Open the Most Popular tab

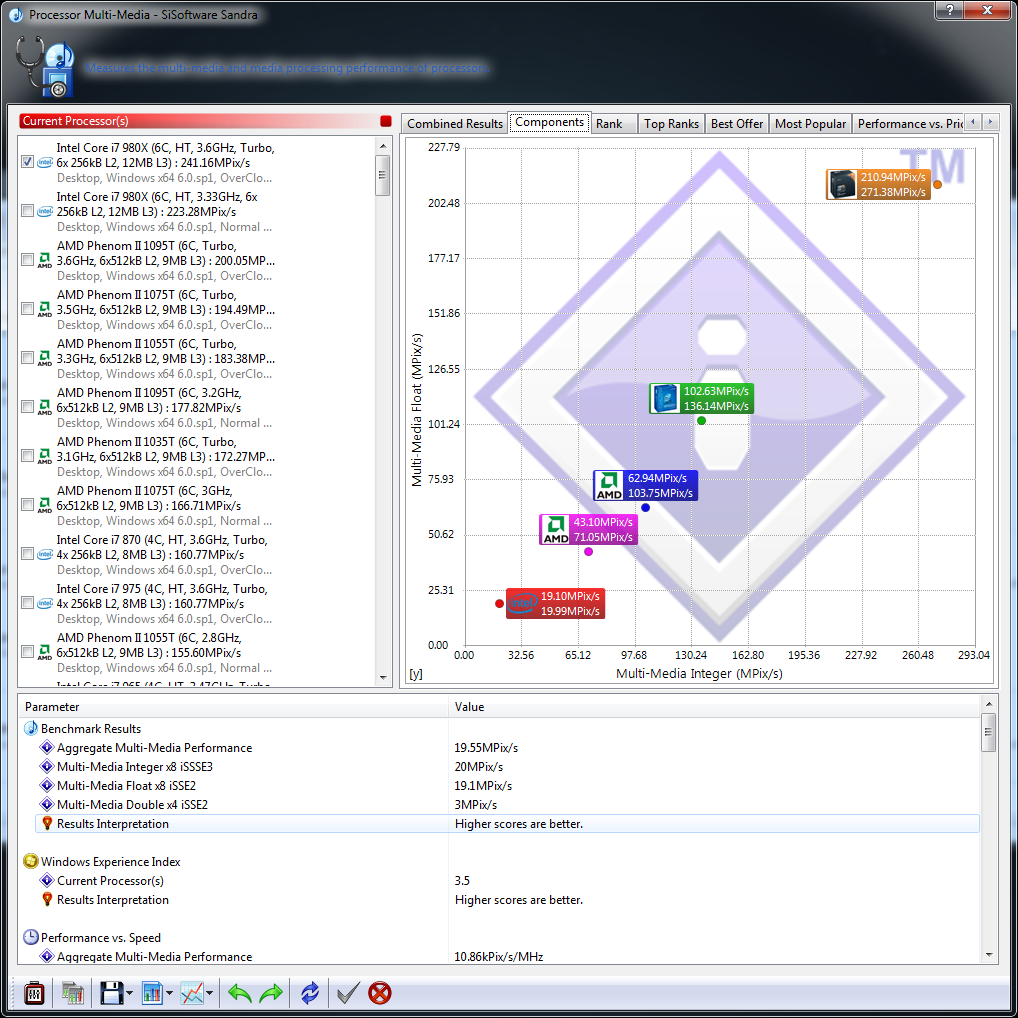[x=810, y=123]
